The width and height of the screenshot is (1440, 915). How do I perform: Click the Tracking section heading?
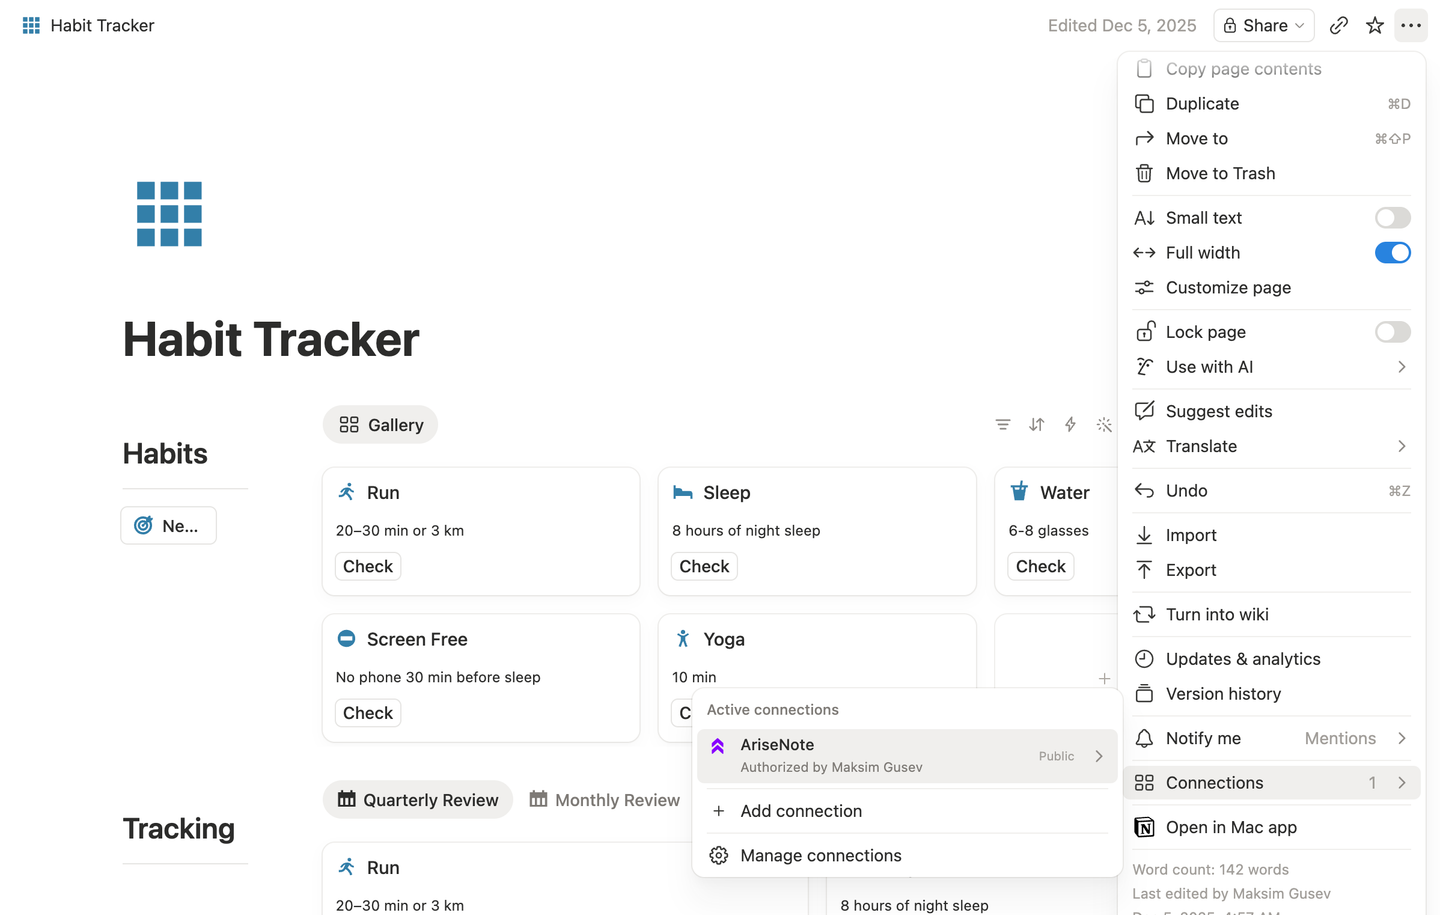click(179, 829)
